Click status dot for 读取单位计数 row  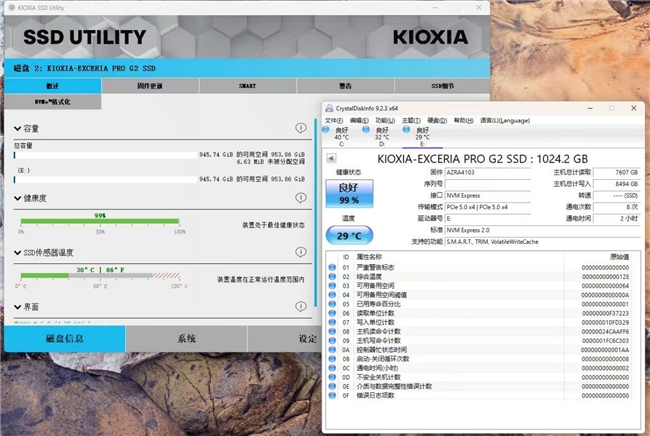point(332,313)
